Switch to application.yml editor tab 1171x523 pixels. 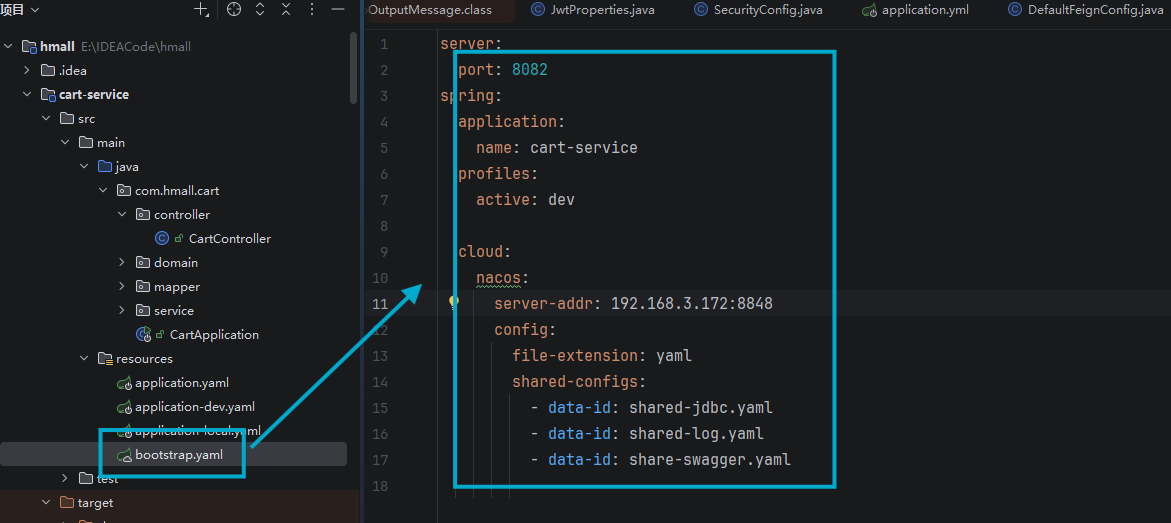[927, 10]
